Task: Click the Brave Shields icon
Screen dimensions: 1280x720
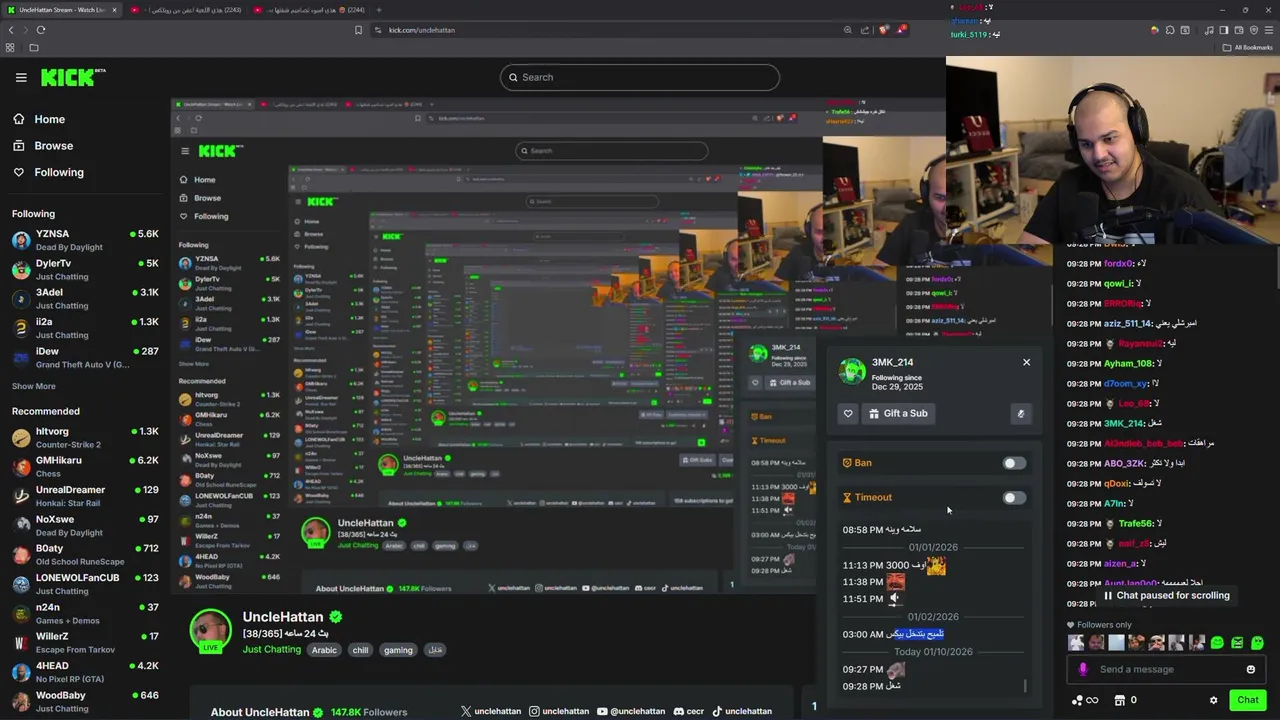Action: pyautogui.click(x=883, y=30)
